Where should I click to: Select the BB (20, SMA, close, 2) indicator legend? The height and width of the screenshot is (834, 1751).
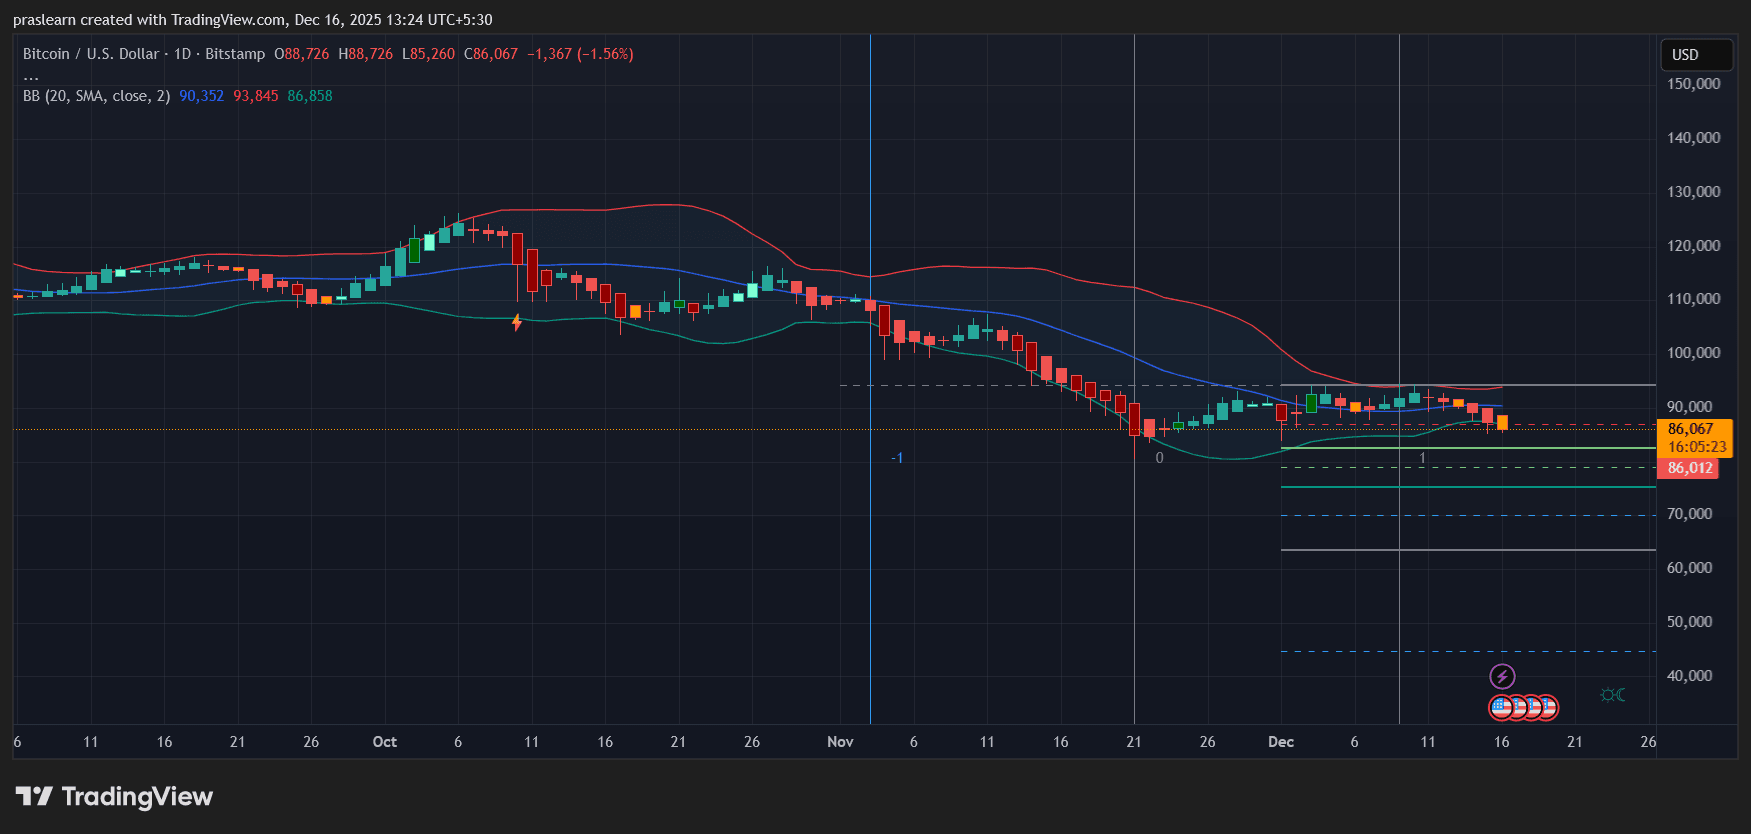[96, 96]
